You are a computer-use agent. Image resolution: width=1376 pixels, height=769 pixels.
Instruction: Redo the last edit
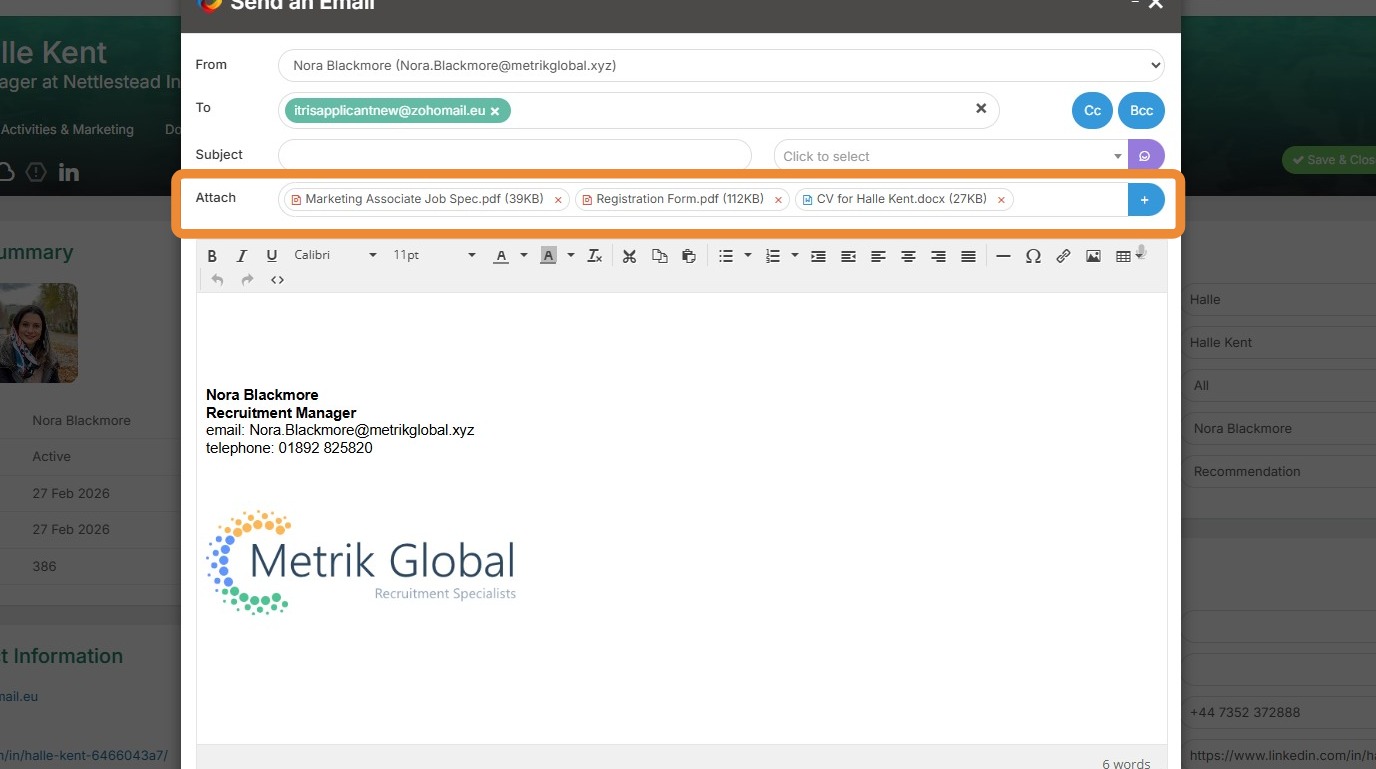[247, 280]
